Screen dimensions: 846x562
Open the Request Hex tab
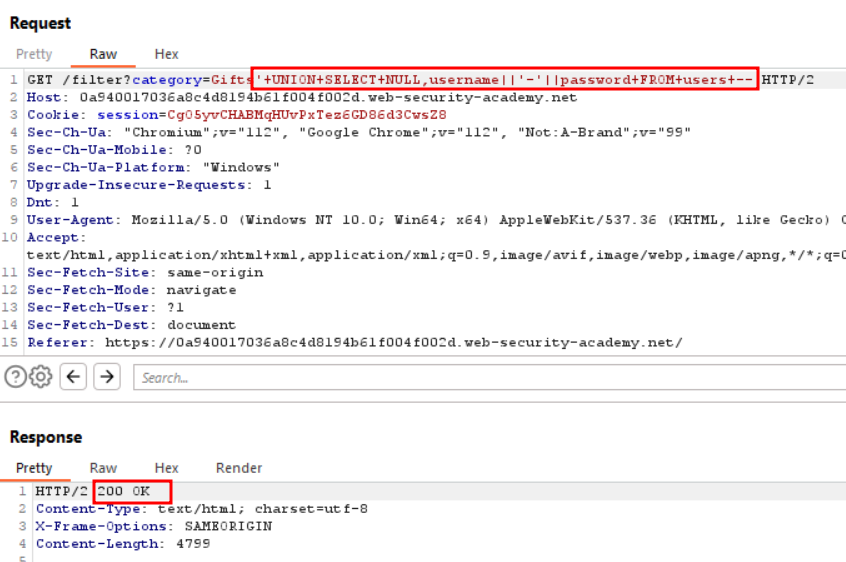(166, 54)
